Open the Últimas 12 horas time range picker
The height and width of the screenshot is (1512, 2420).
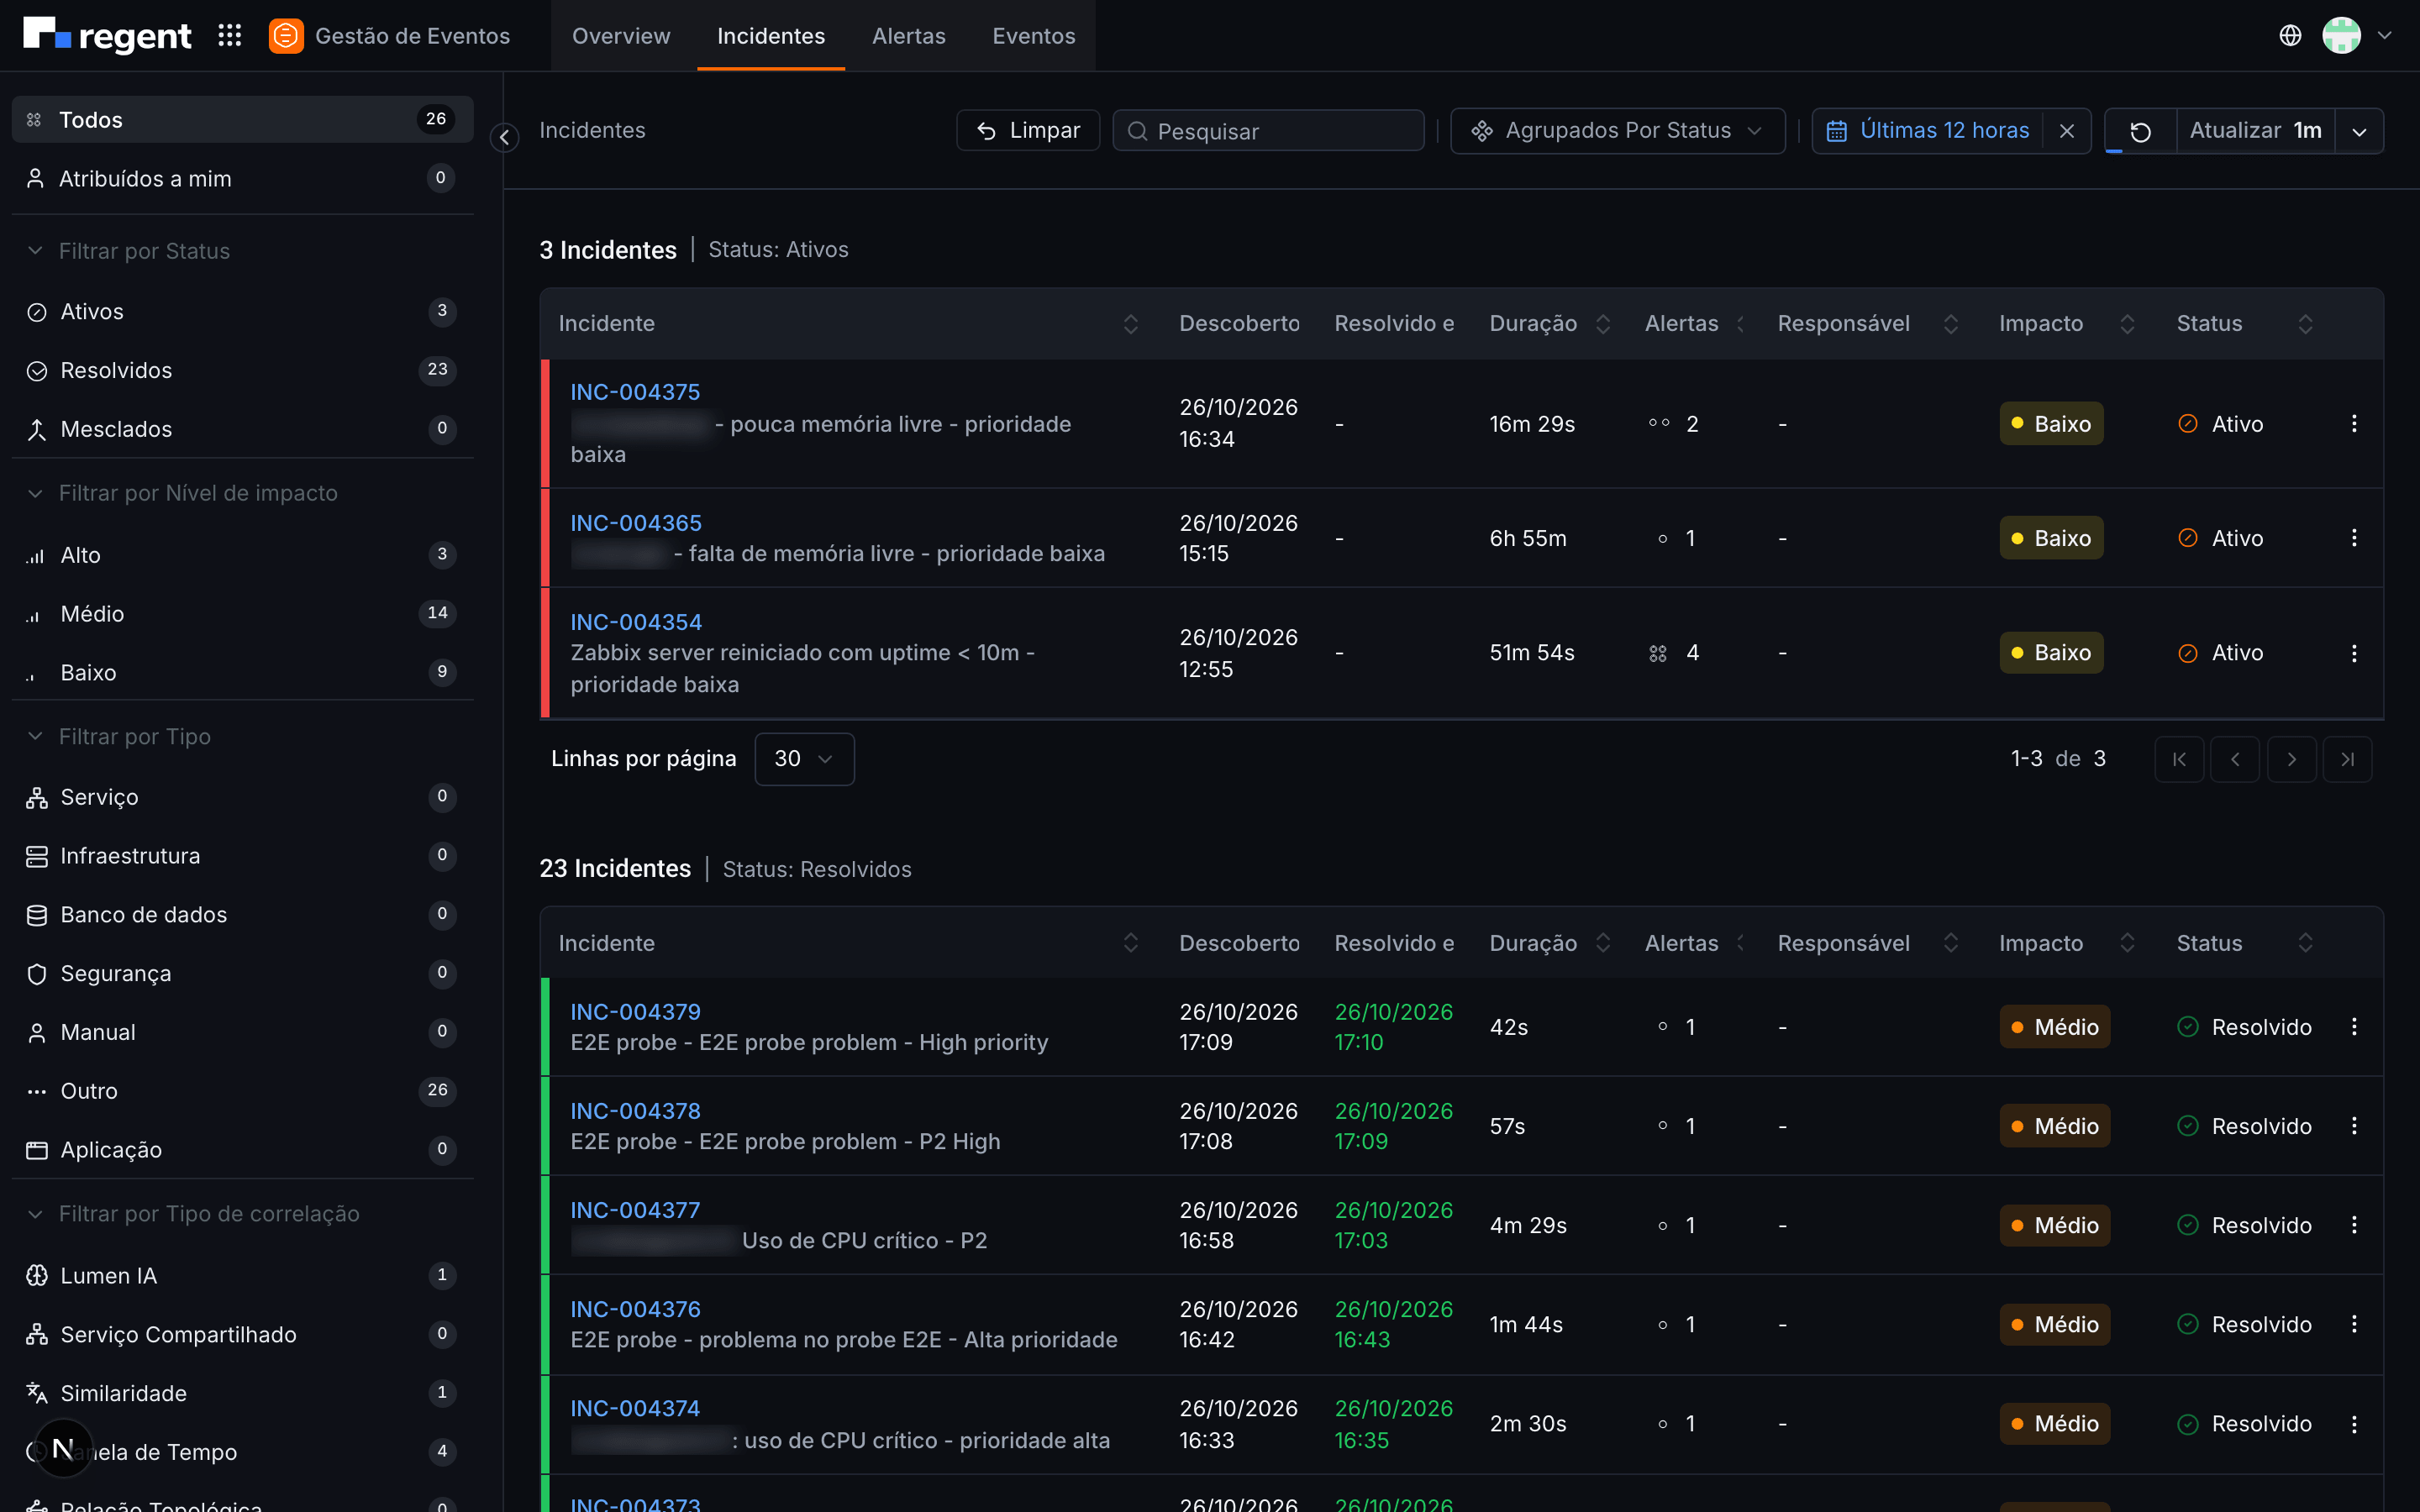tap(1929, 131)
